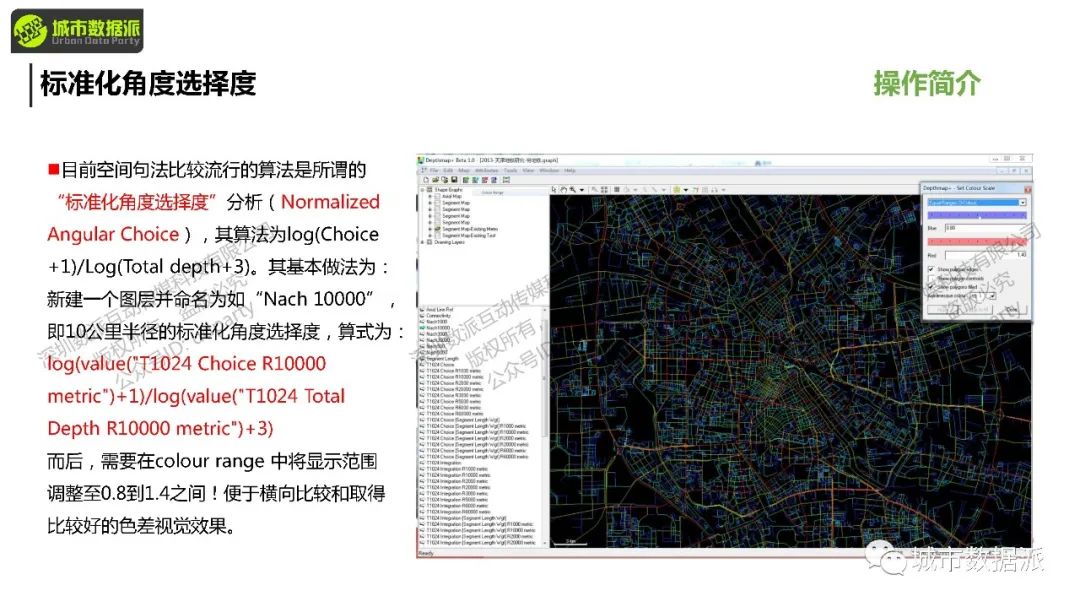Image resolution: width=1080 pixels, height=607 pixels.
Task: Open the Edit menu
Action: click(448, 170)
